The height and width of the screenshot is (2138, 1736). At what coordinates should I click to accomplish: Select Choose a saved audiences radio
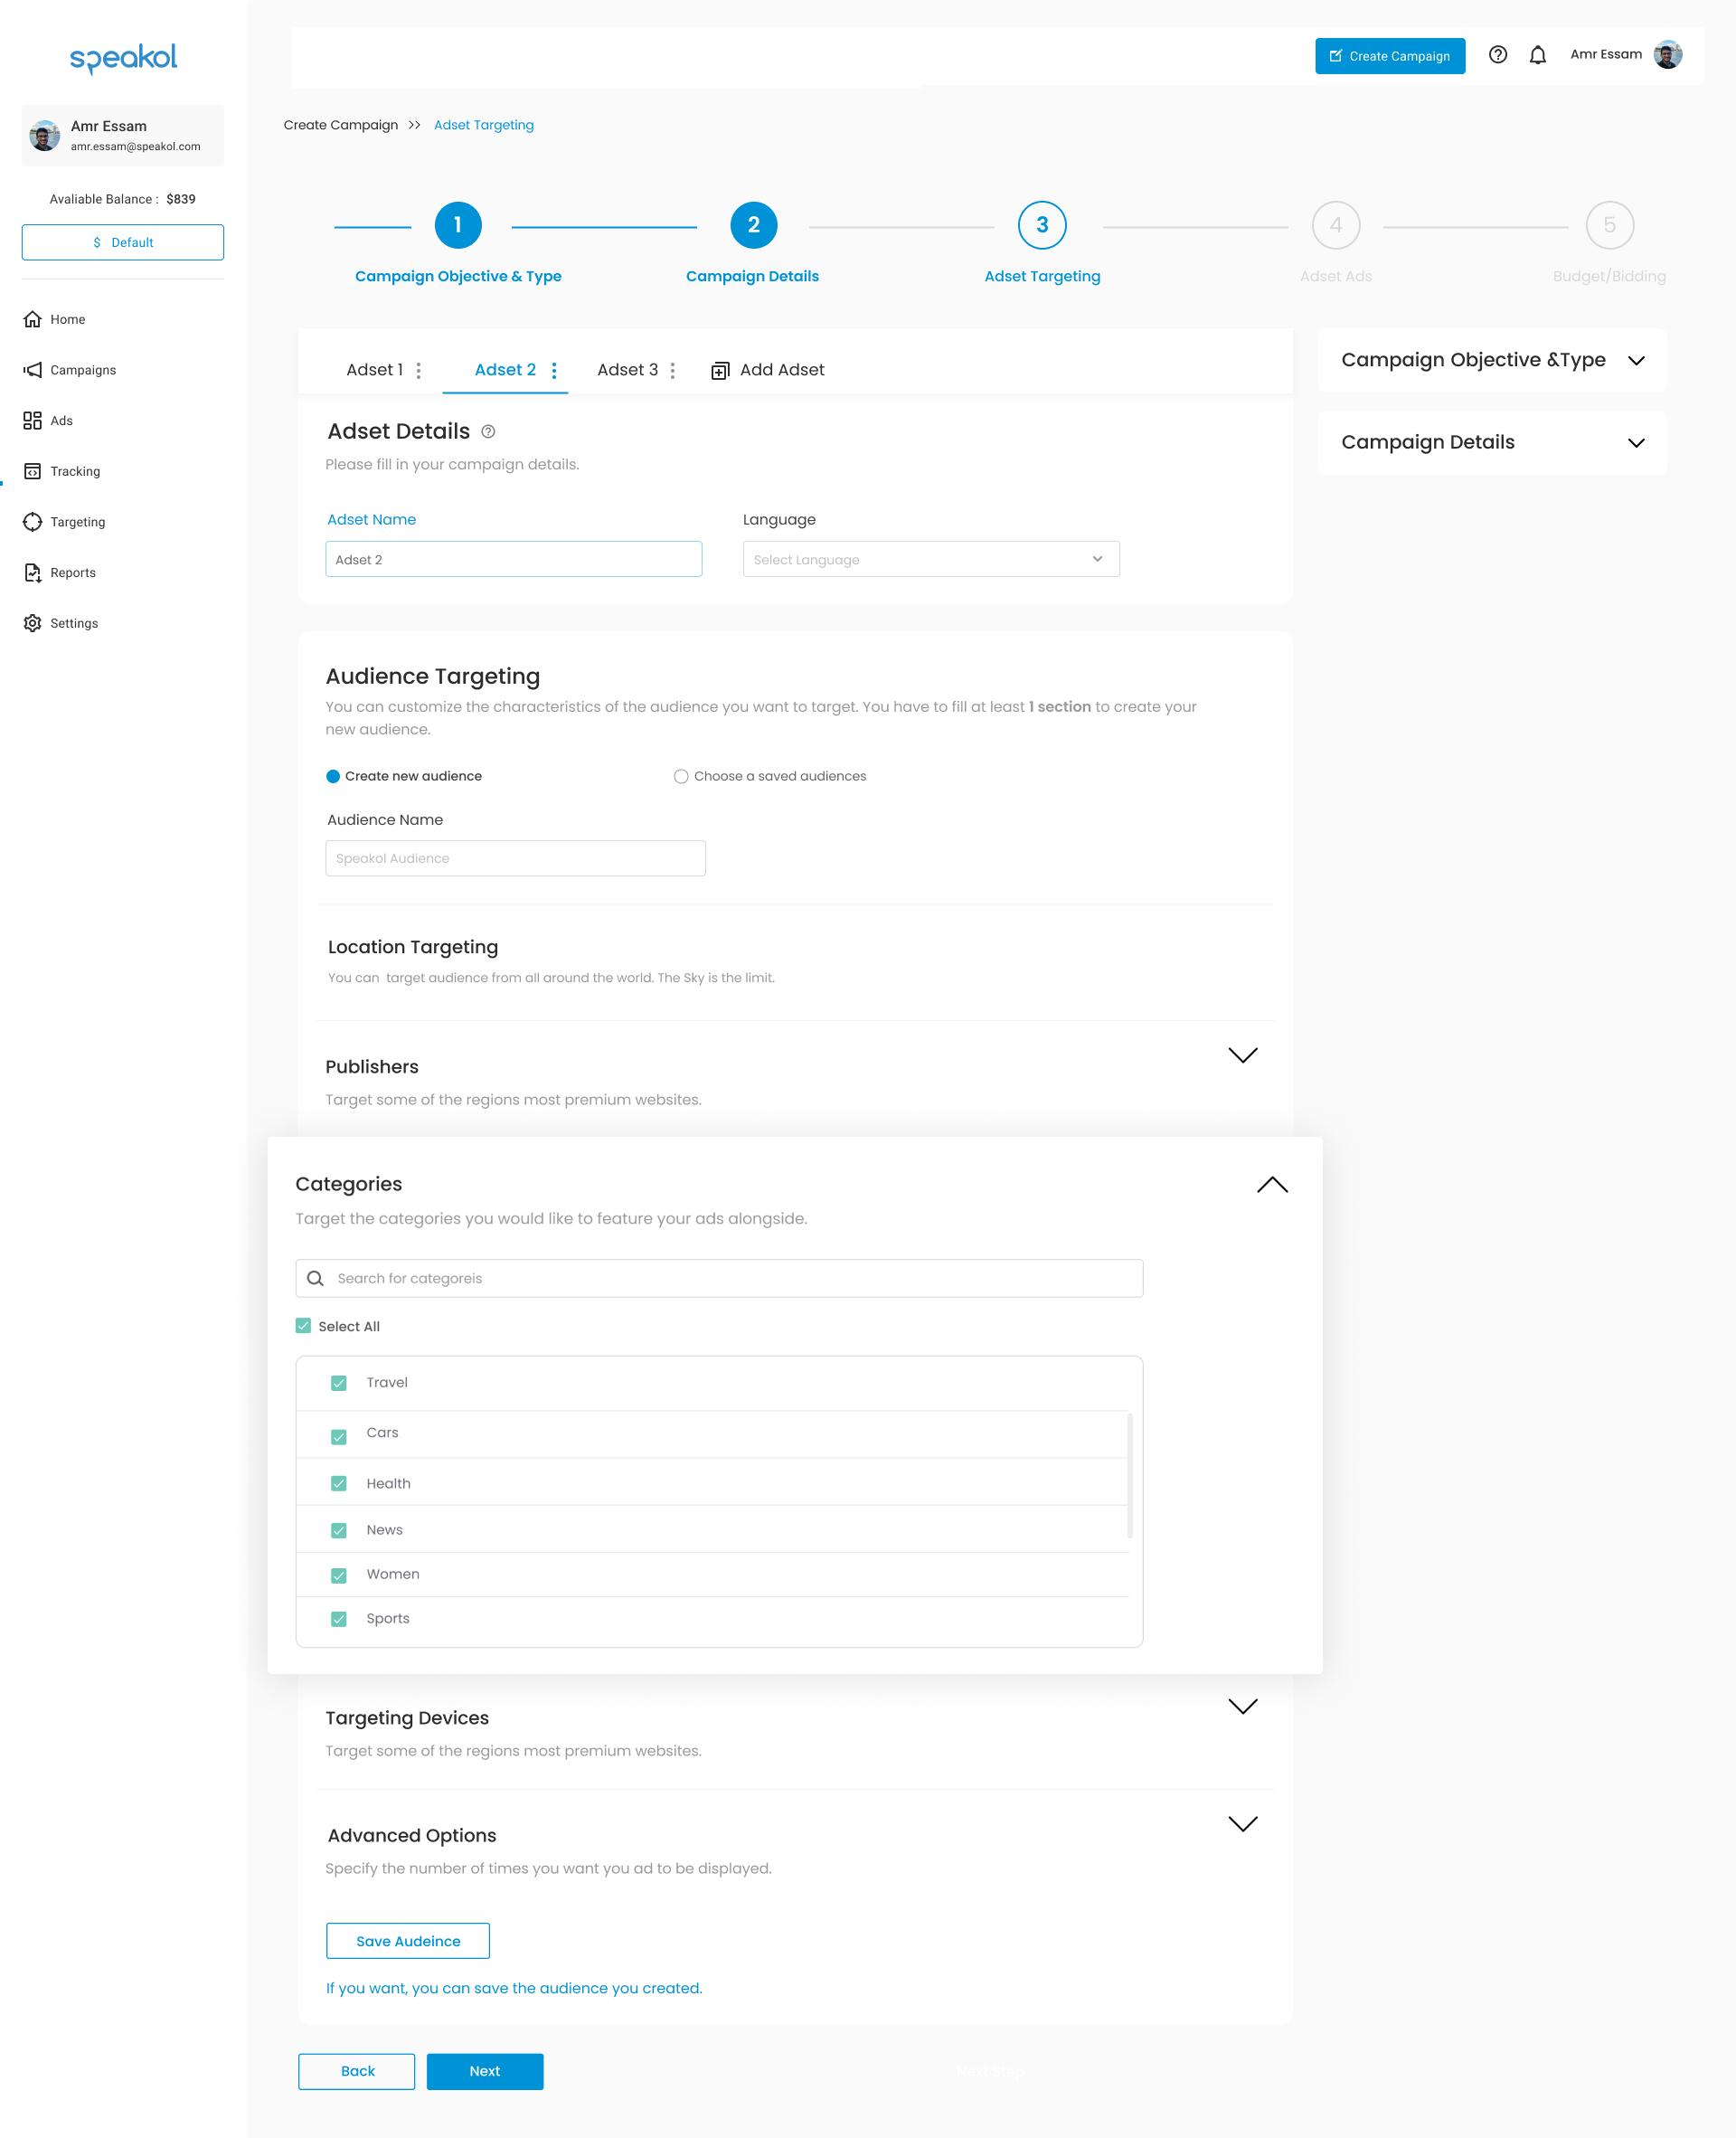click(681, 776)
